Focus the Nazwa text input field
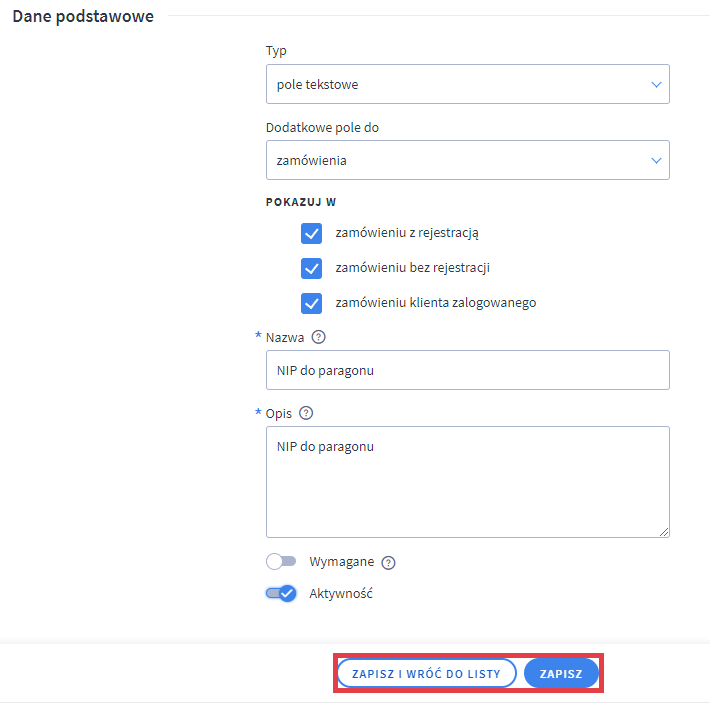This screenshot has height=703, width=710. click(x=467, y=370)
